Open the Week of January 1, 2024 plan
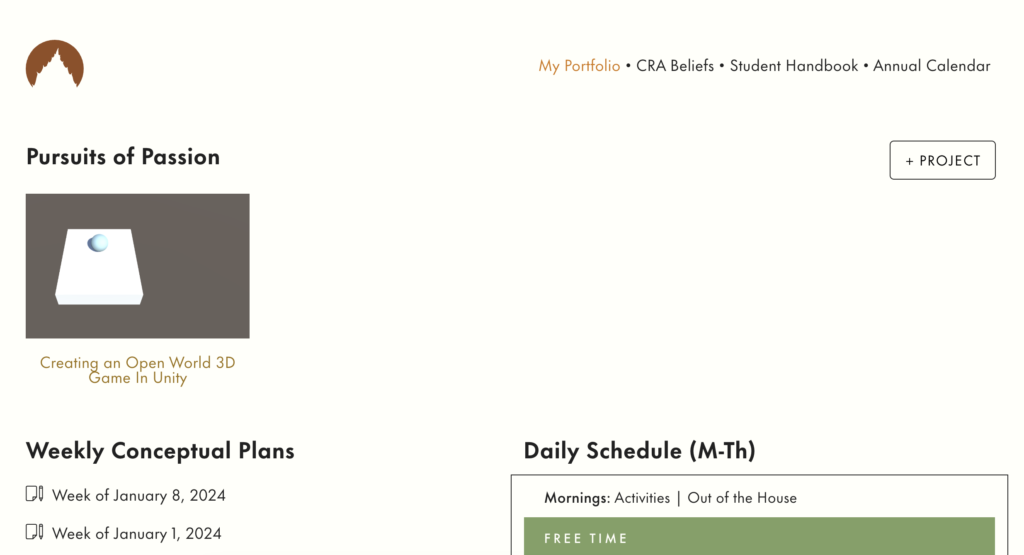Screen dimensions: 1024x555 pos(136,533)
